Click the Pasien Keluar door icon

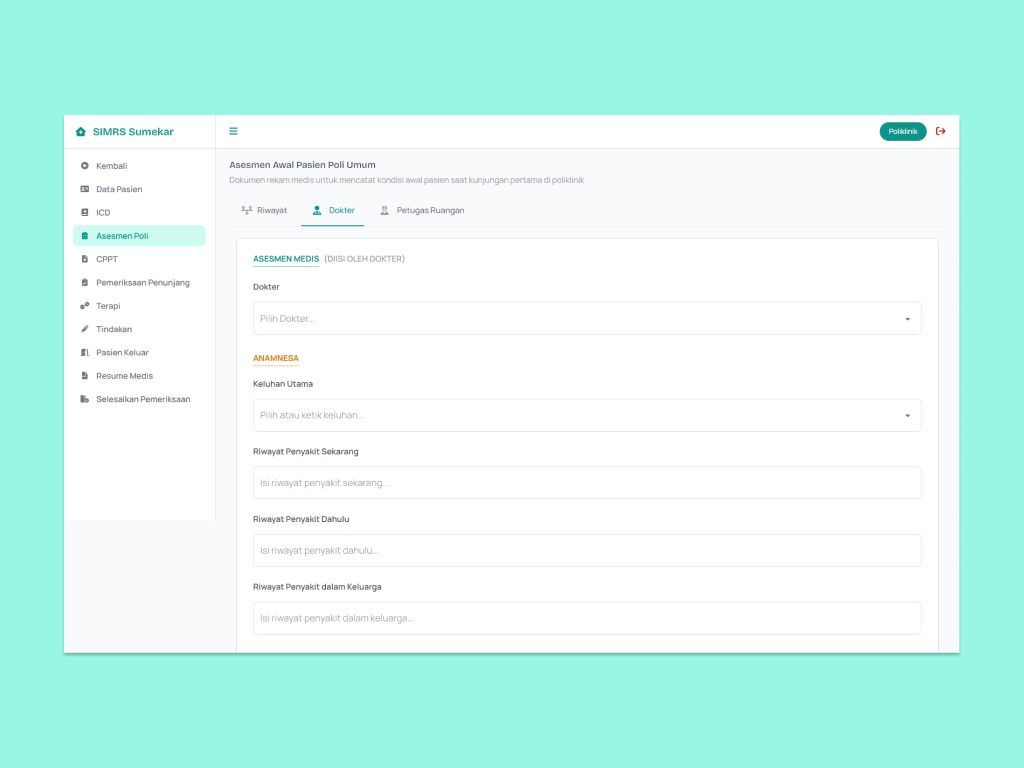tap(85, 353)
